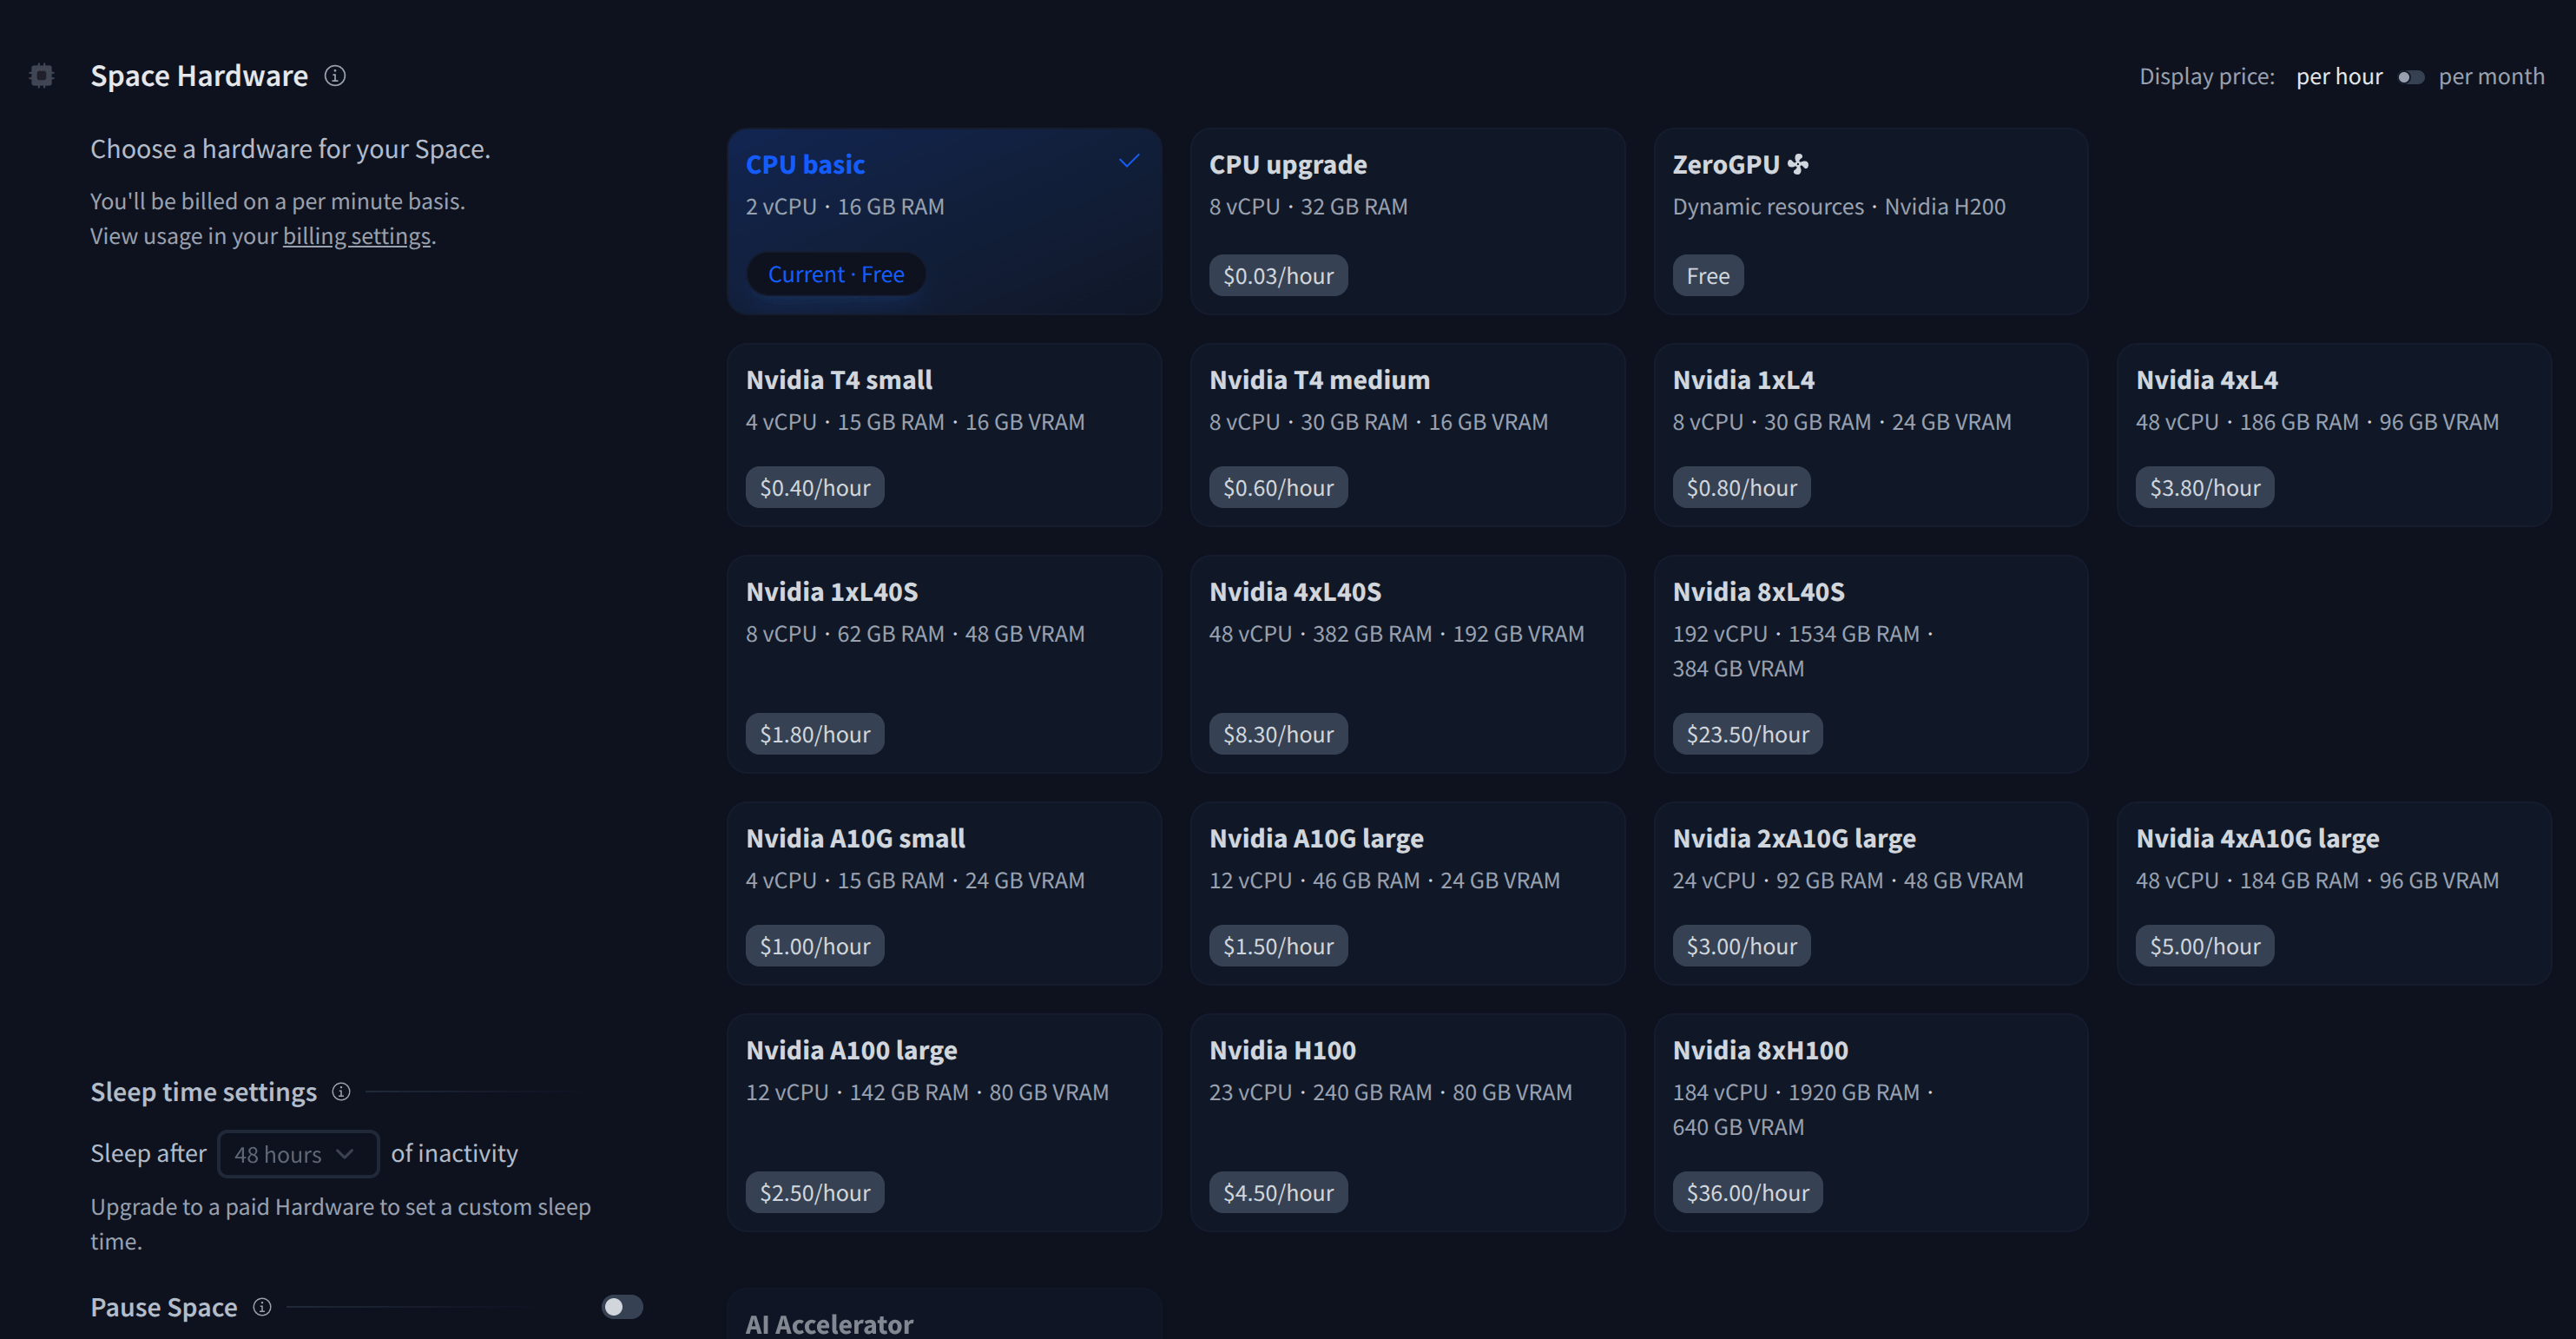
Task: Select Nvidia A100 large hardware option
Action: [x=943, y=1120]
